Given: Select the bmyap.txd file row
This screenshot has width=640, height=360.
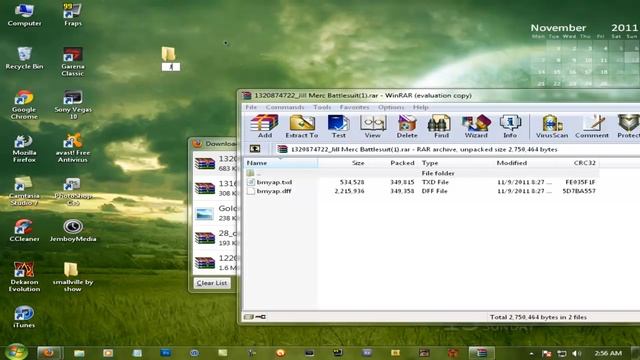Looking at the screenshot, I should (x=421, y=182).
